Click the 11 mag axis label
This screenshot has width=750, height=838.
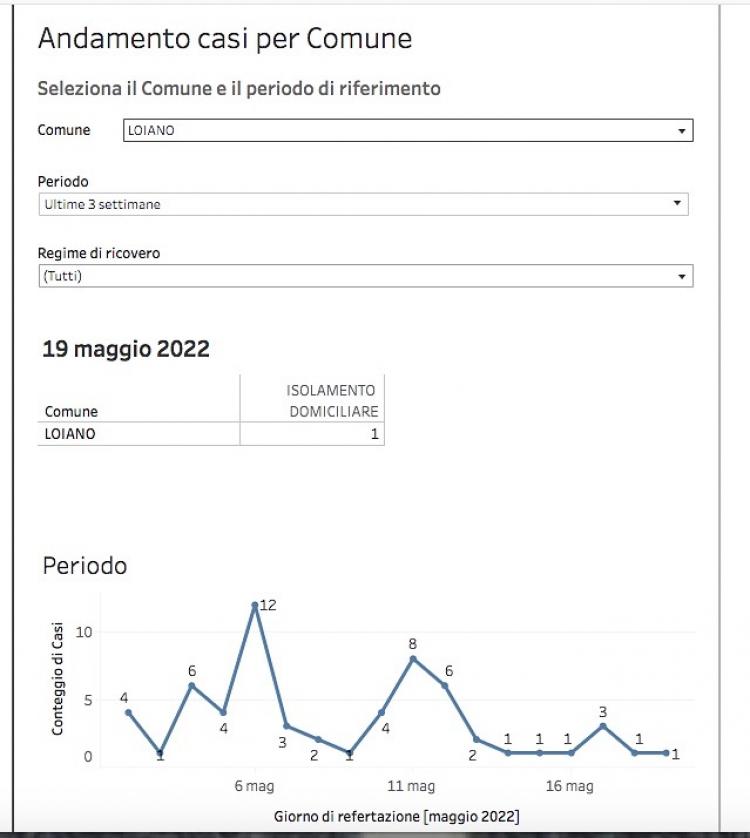tap(411, 786)
